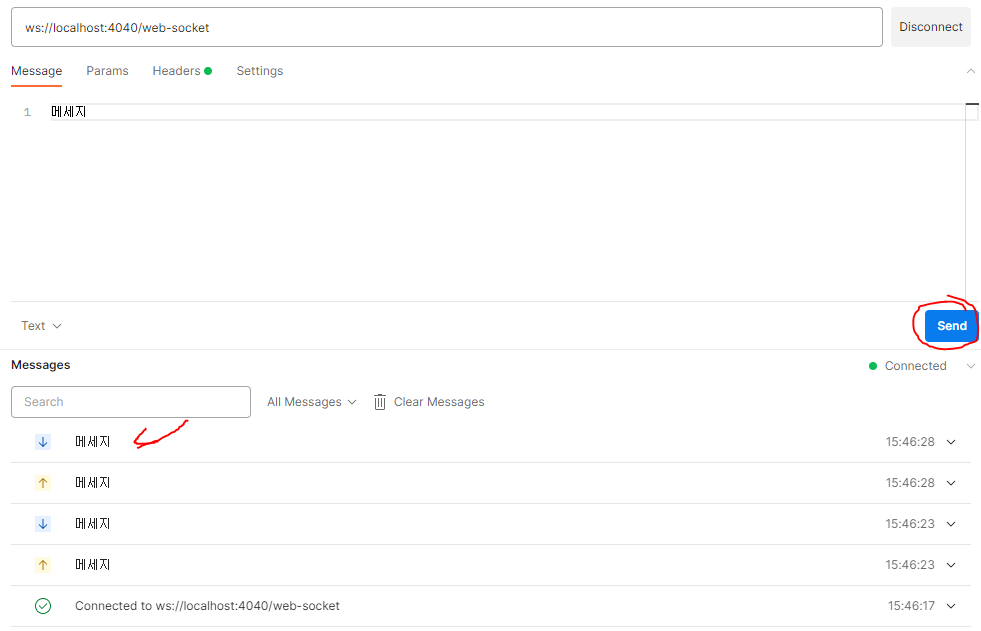This screenshot has width=981, height=631.
Task: Click the editor line number 1
Action: click(27, 113)
